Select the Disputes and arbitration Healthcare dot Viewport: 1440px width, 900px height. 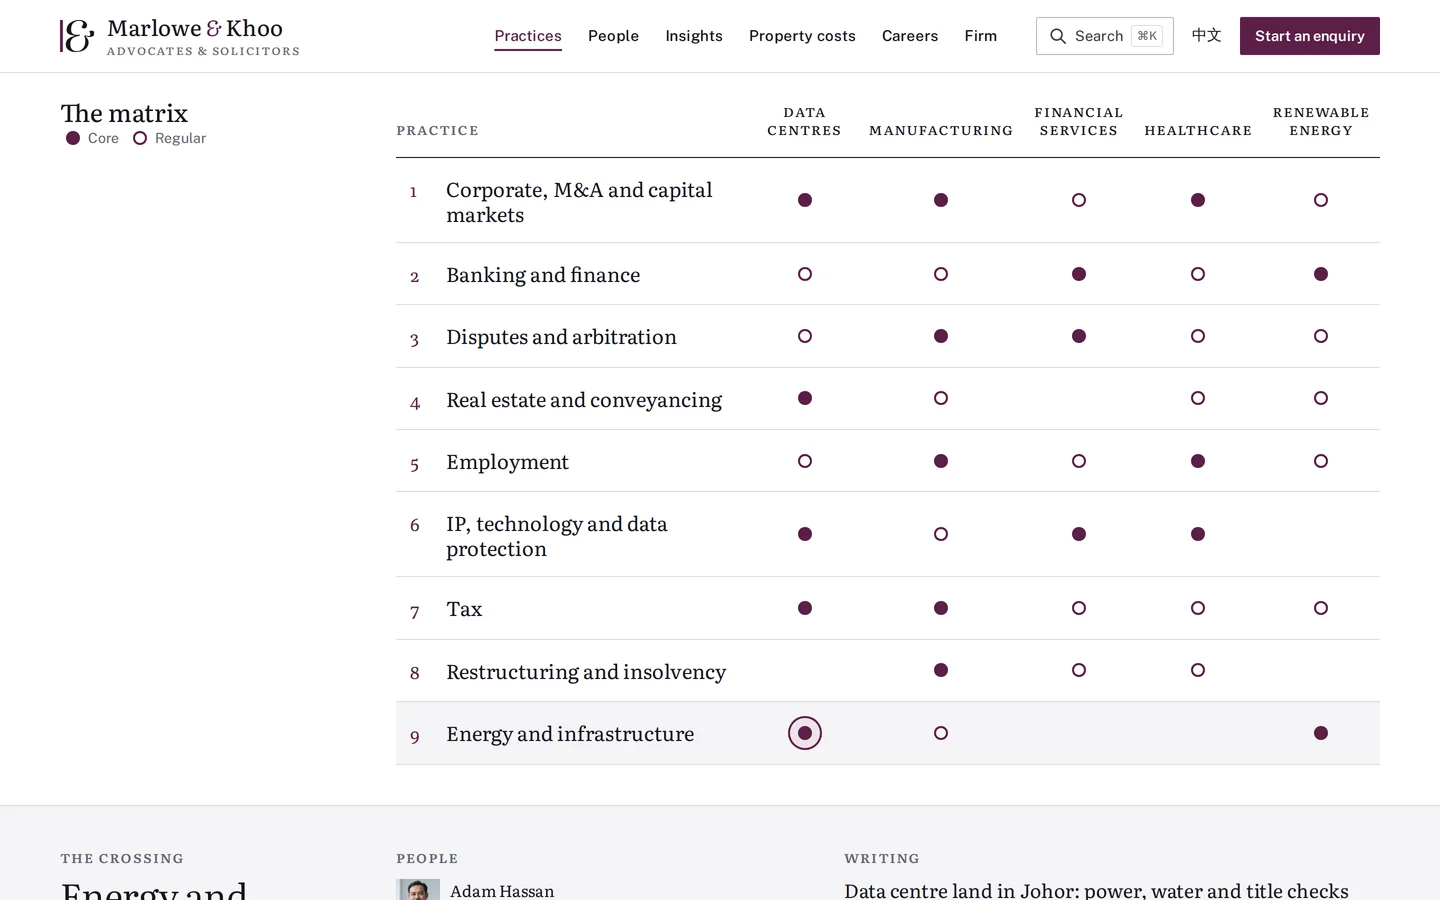(1198, 336)
